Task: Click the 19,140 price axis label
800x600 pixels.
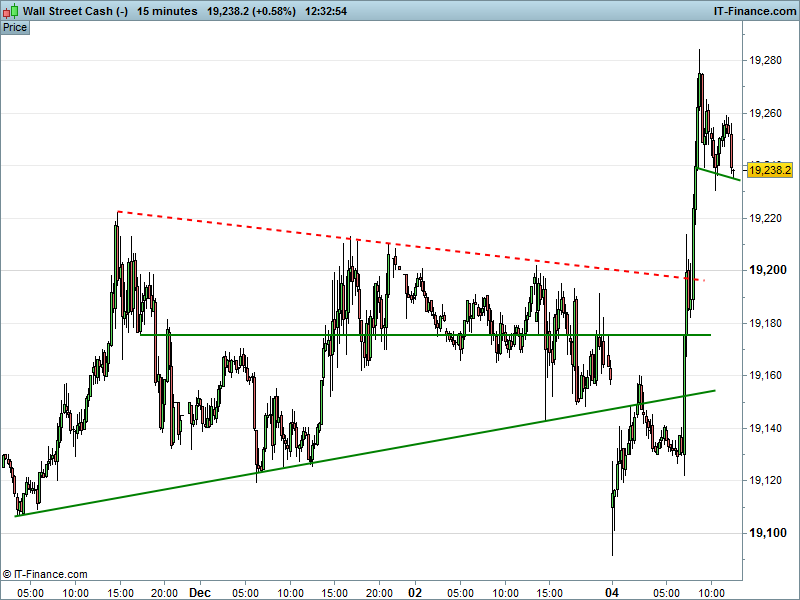Action: pyautogui.click(x=765, y=428)
